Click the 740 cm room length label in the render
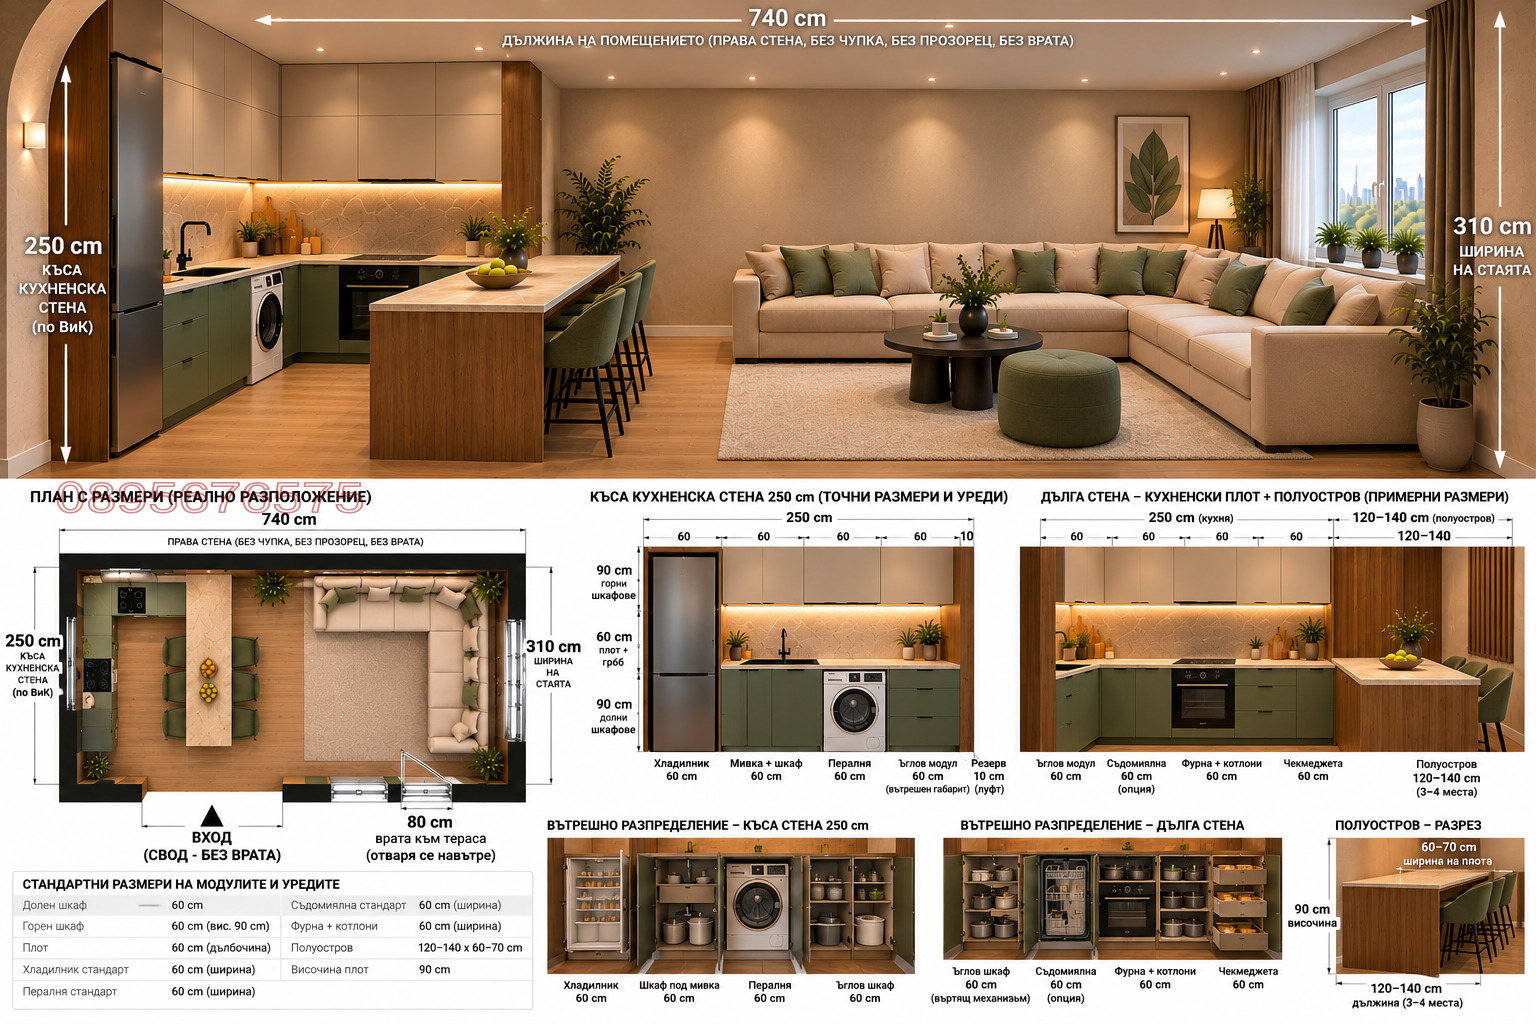This screenshot has height=1024, width=1536. click(787, 18)
